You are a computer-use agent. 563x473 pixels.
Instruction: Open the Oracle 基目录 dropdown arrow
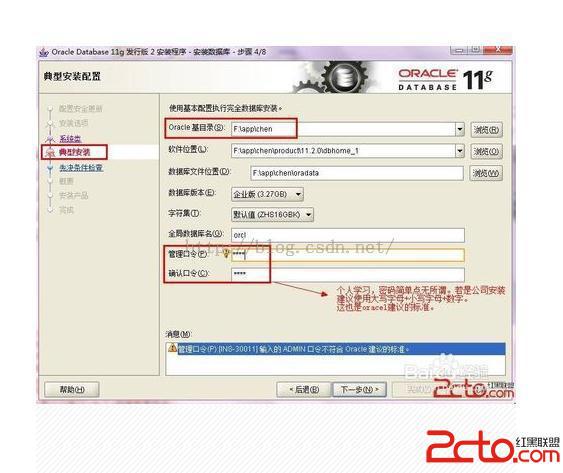[x=460, y=129]
